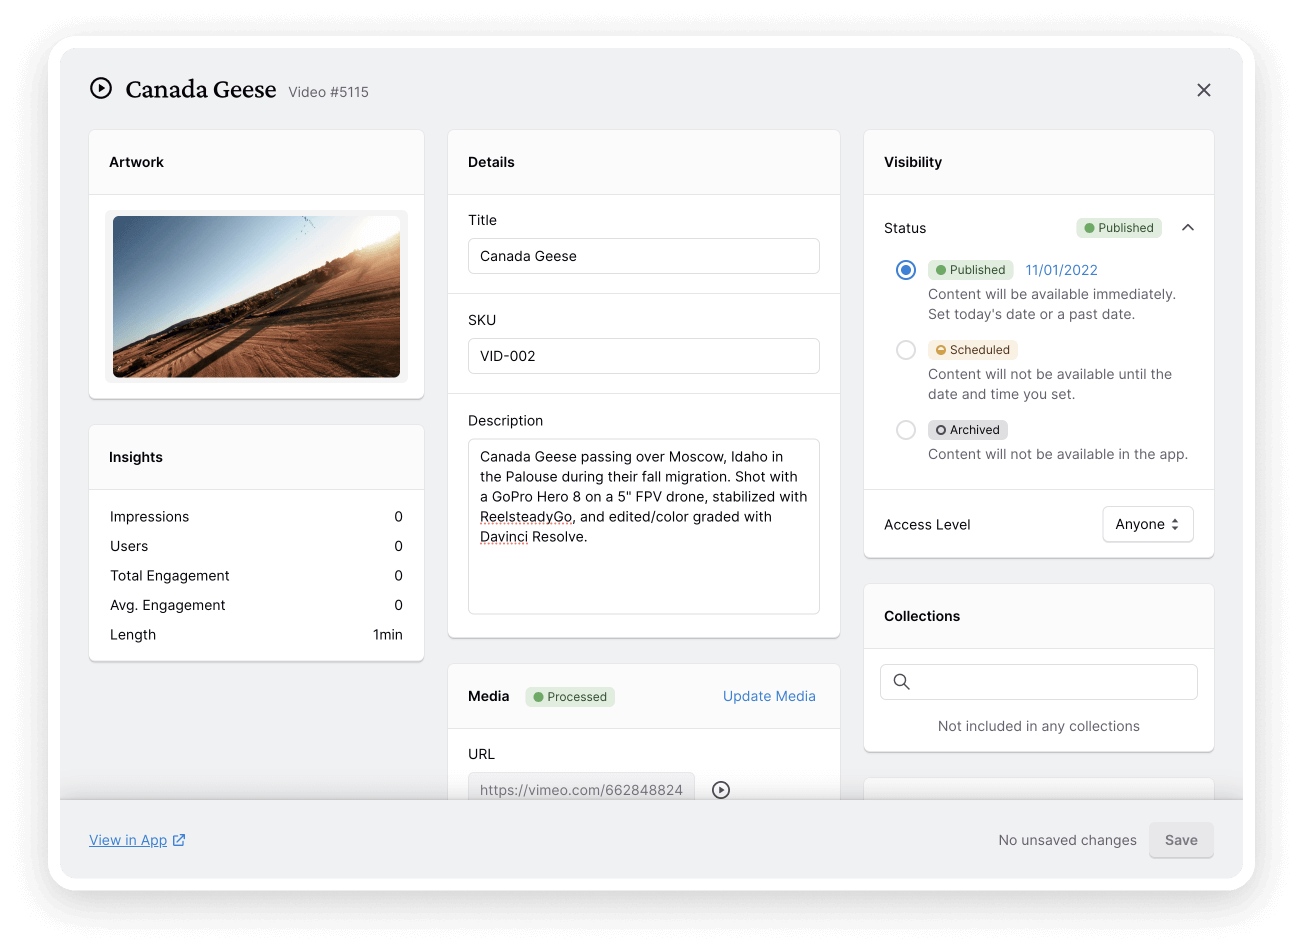Select the Archived status radio button
This screenshot has height=951, width=1303.
coord(906,430)
